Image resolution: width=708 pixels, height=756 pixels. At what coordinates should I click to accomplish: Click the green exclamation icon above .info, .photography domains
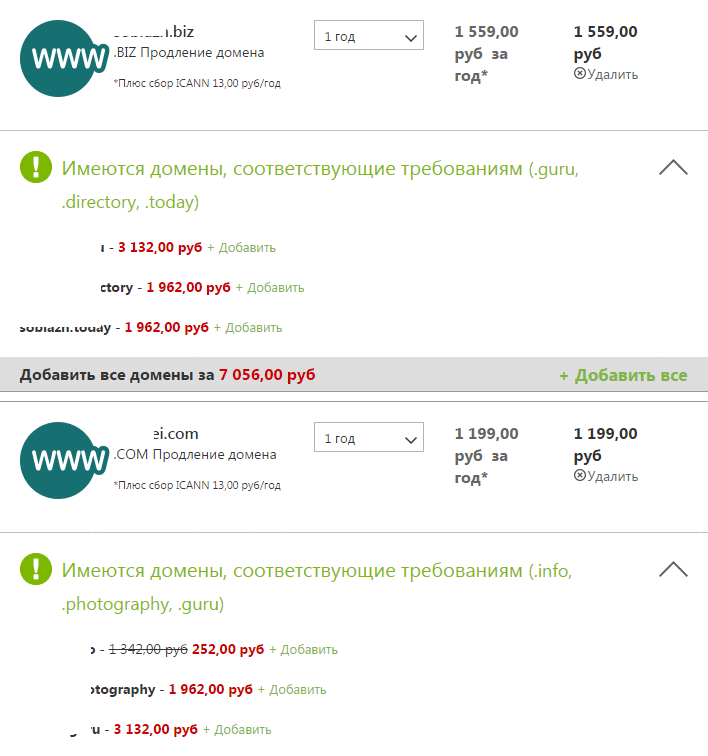(x=36, y=569)
